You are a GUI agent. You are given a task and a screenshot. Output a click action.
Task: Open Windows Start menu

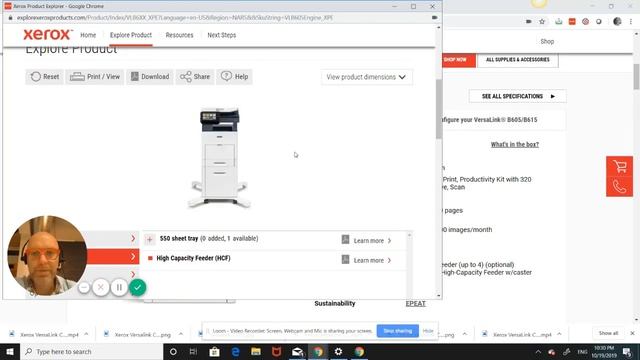tap(10, 351)
